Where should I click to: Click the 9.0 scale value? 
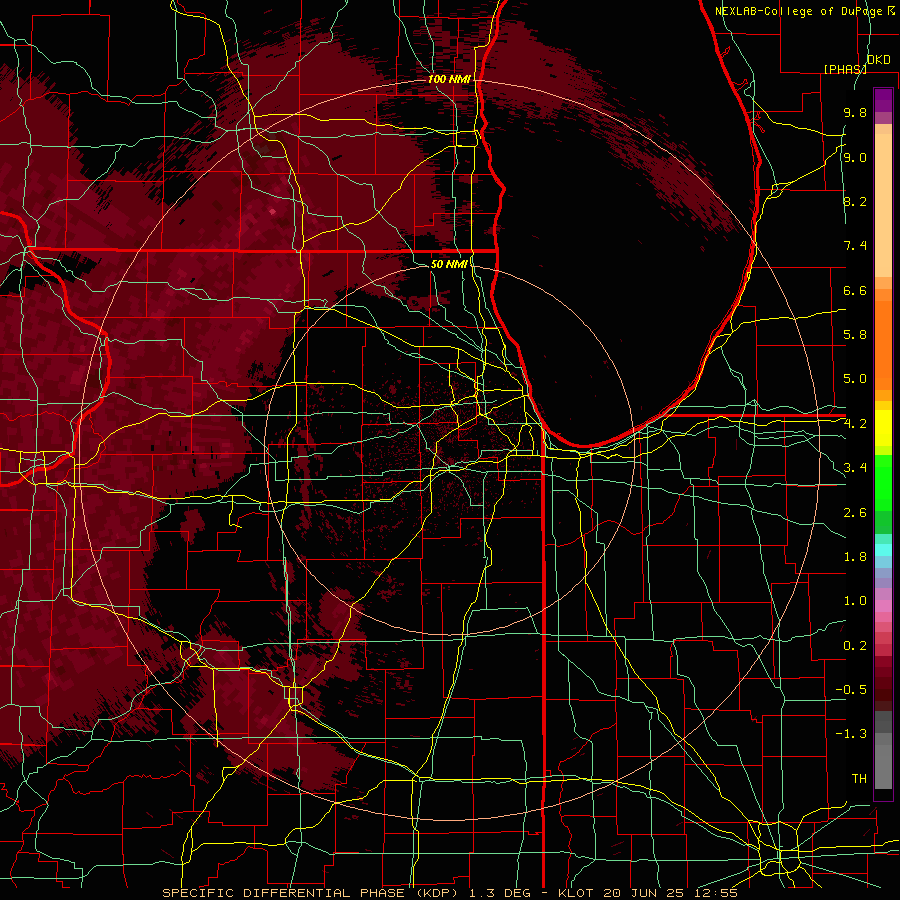click(x=855, y=157)
